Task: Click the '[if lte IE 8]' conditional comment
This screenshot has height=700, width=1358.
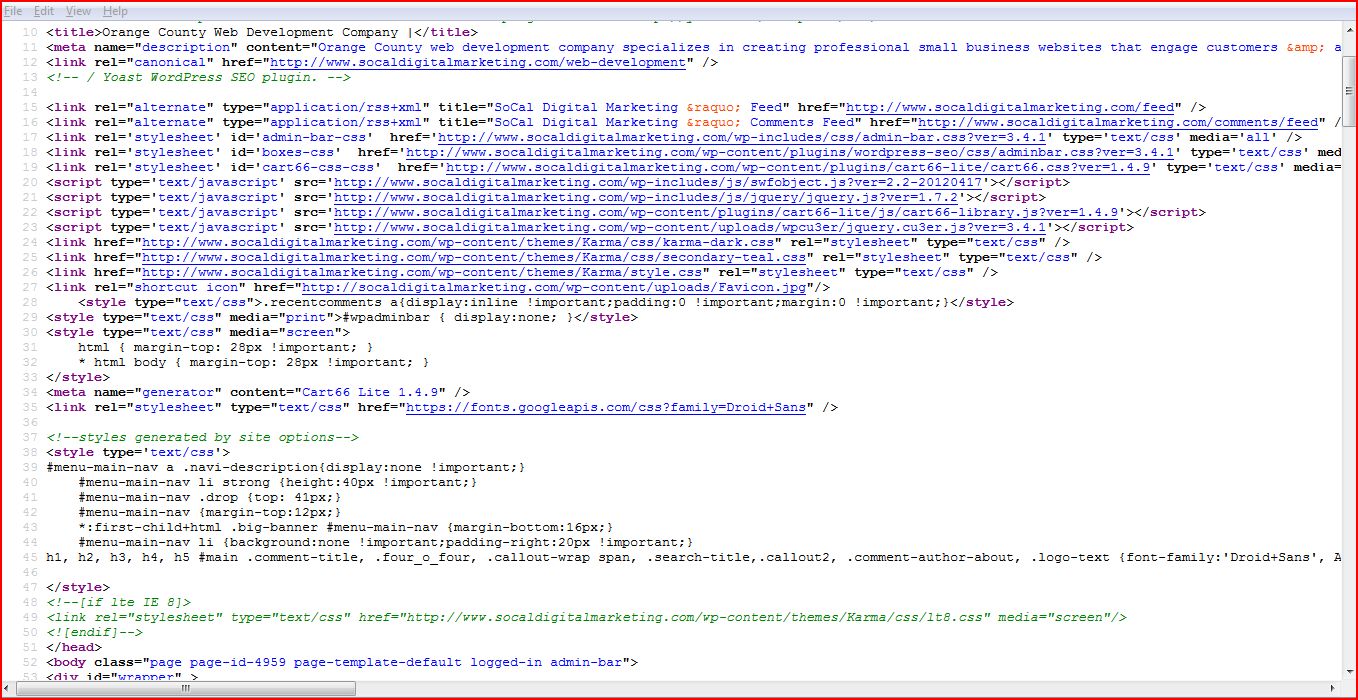Action: 118,602
